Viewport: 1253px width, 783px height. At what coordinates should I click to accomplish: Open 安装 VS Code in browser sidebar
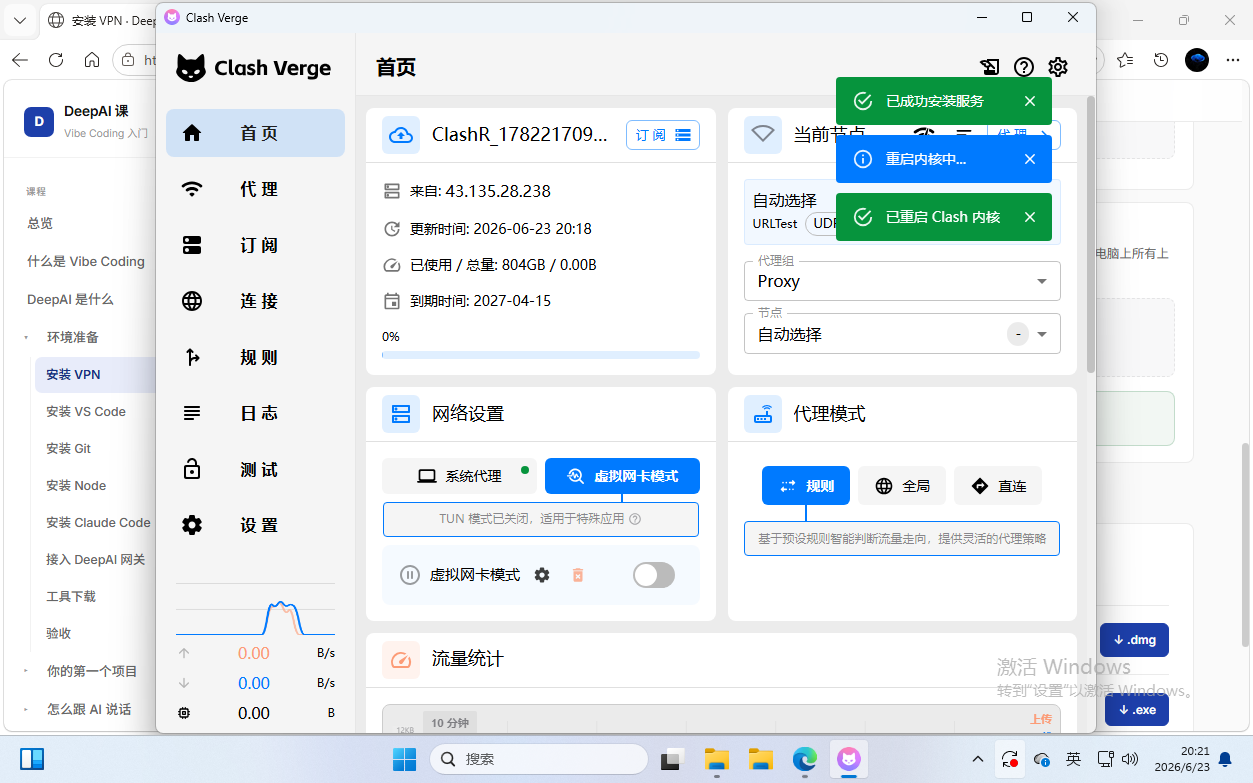coord(86,411)
